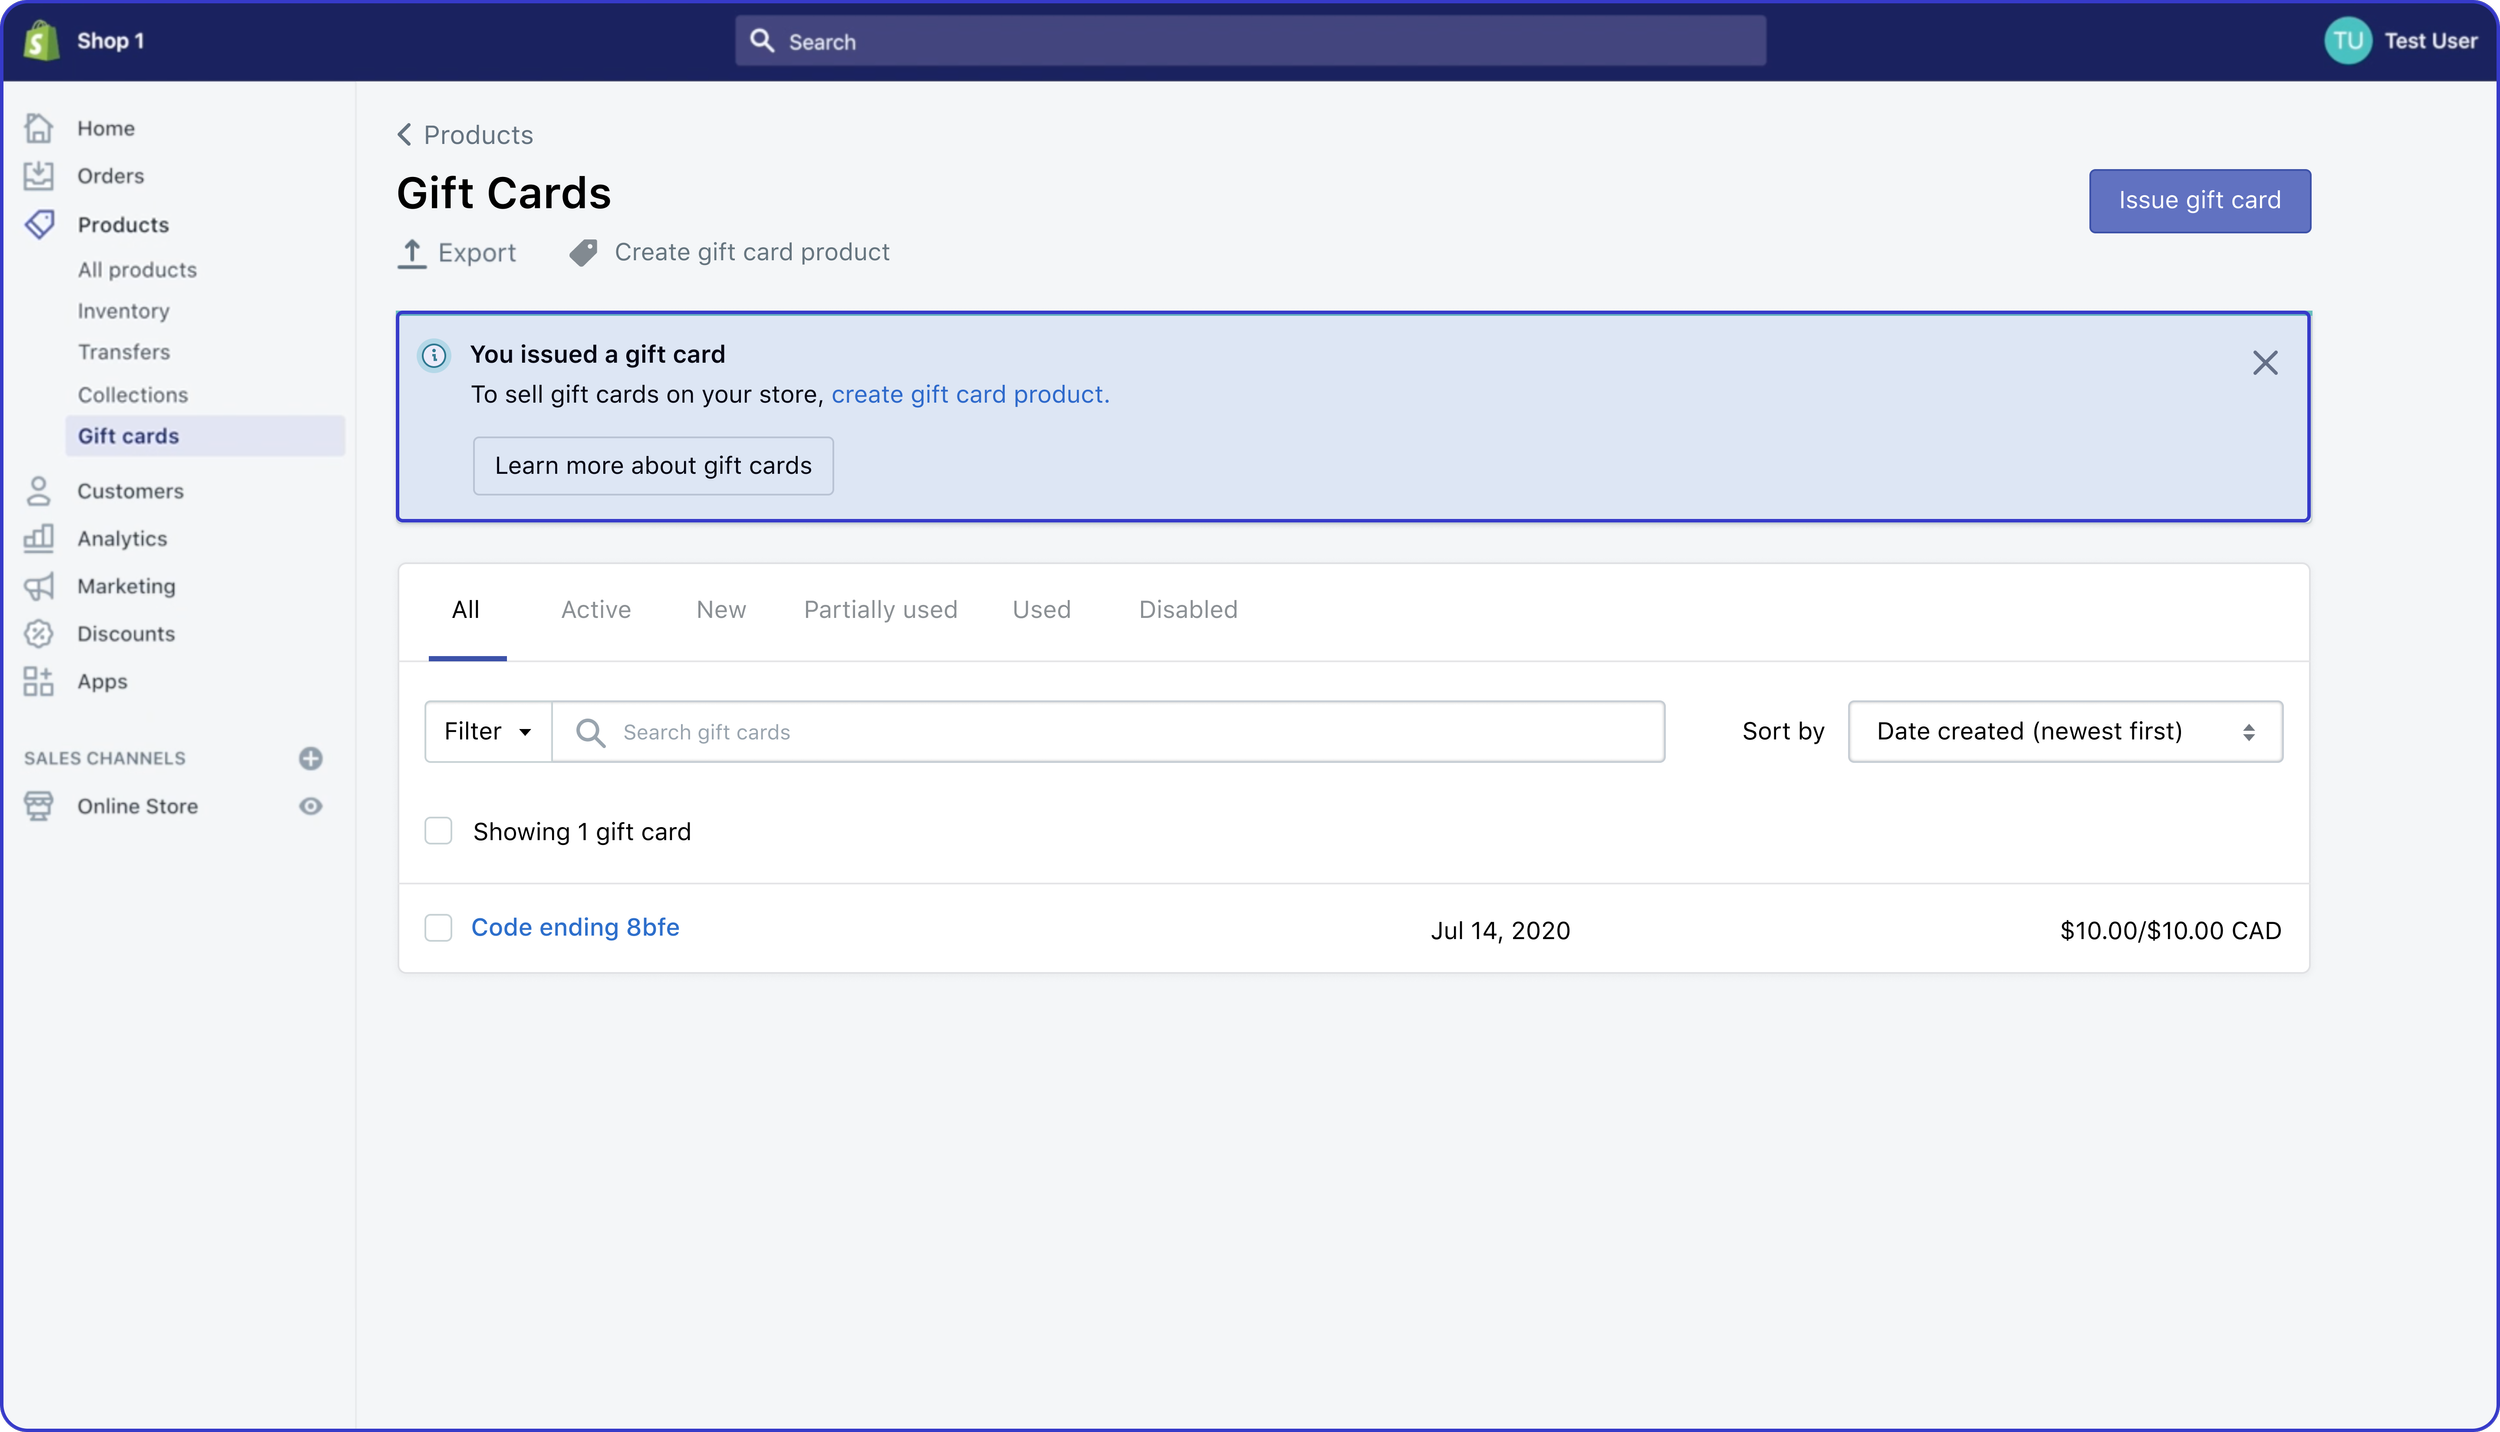
Task: Add a sales channel plus icon
Action: 311,758
